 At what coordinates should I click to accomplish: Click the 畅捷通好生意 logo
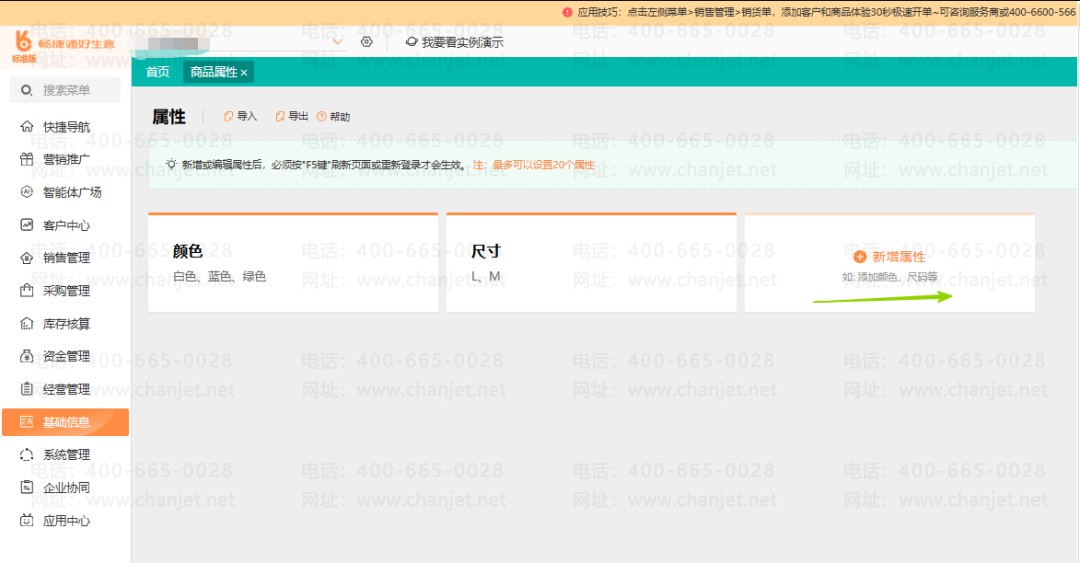63,45
